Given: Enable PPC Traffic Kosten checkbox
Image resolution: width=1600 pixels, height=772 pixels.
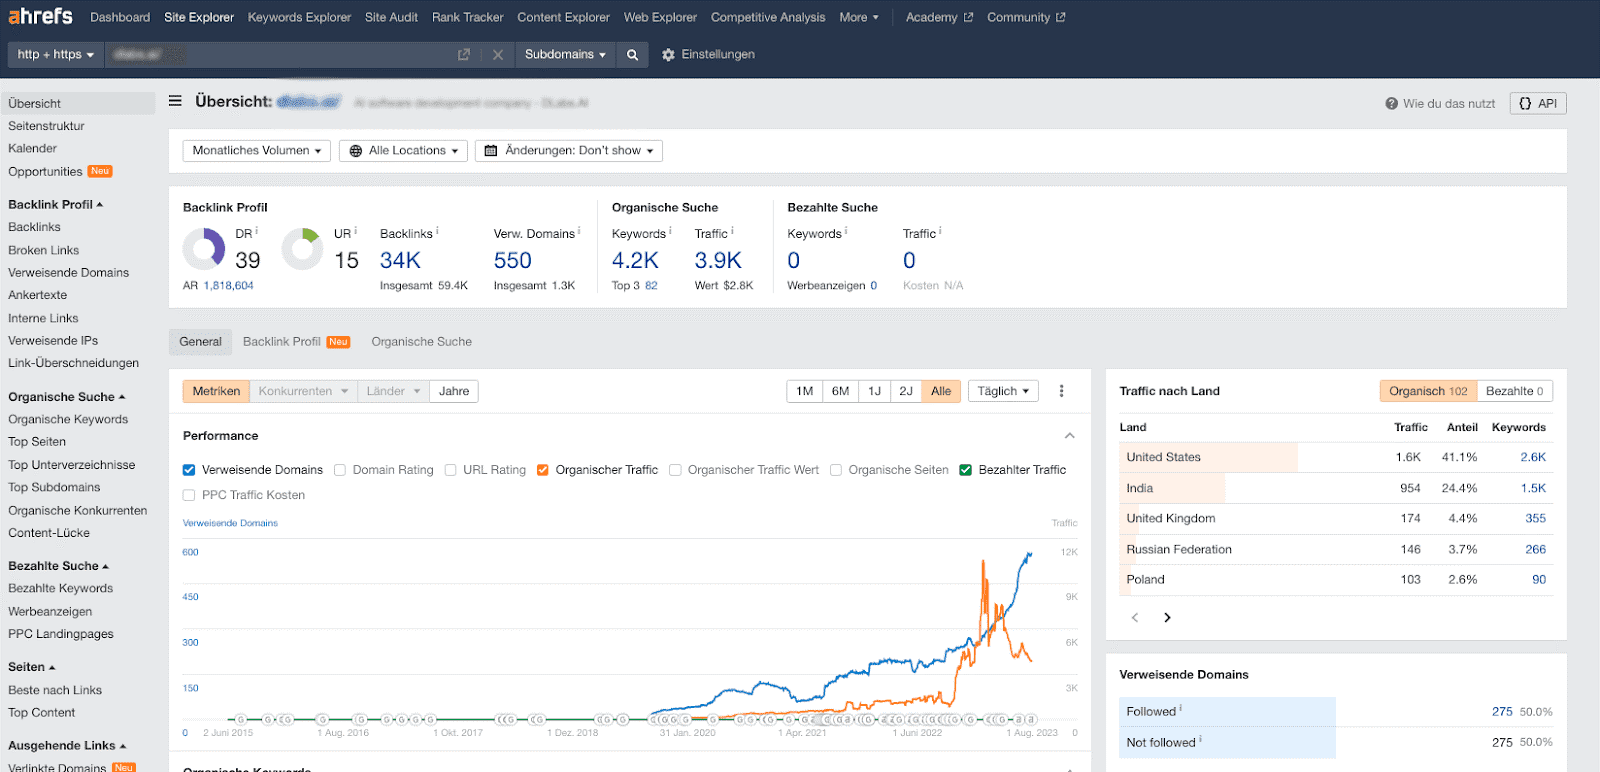Looking at the screenshot, I should click(189, 495).
